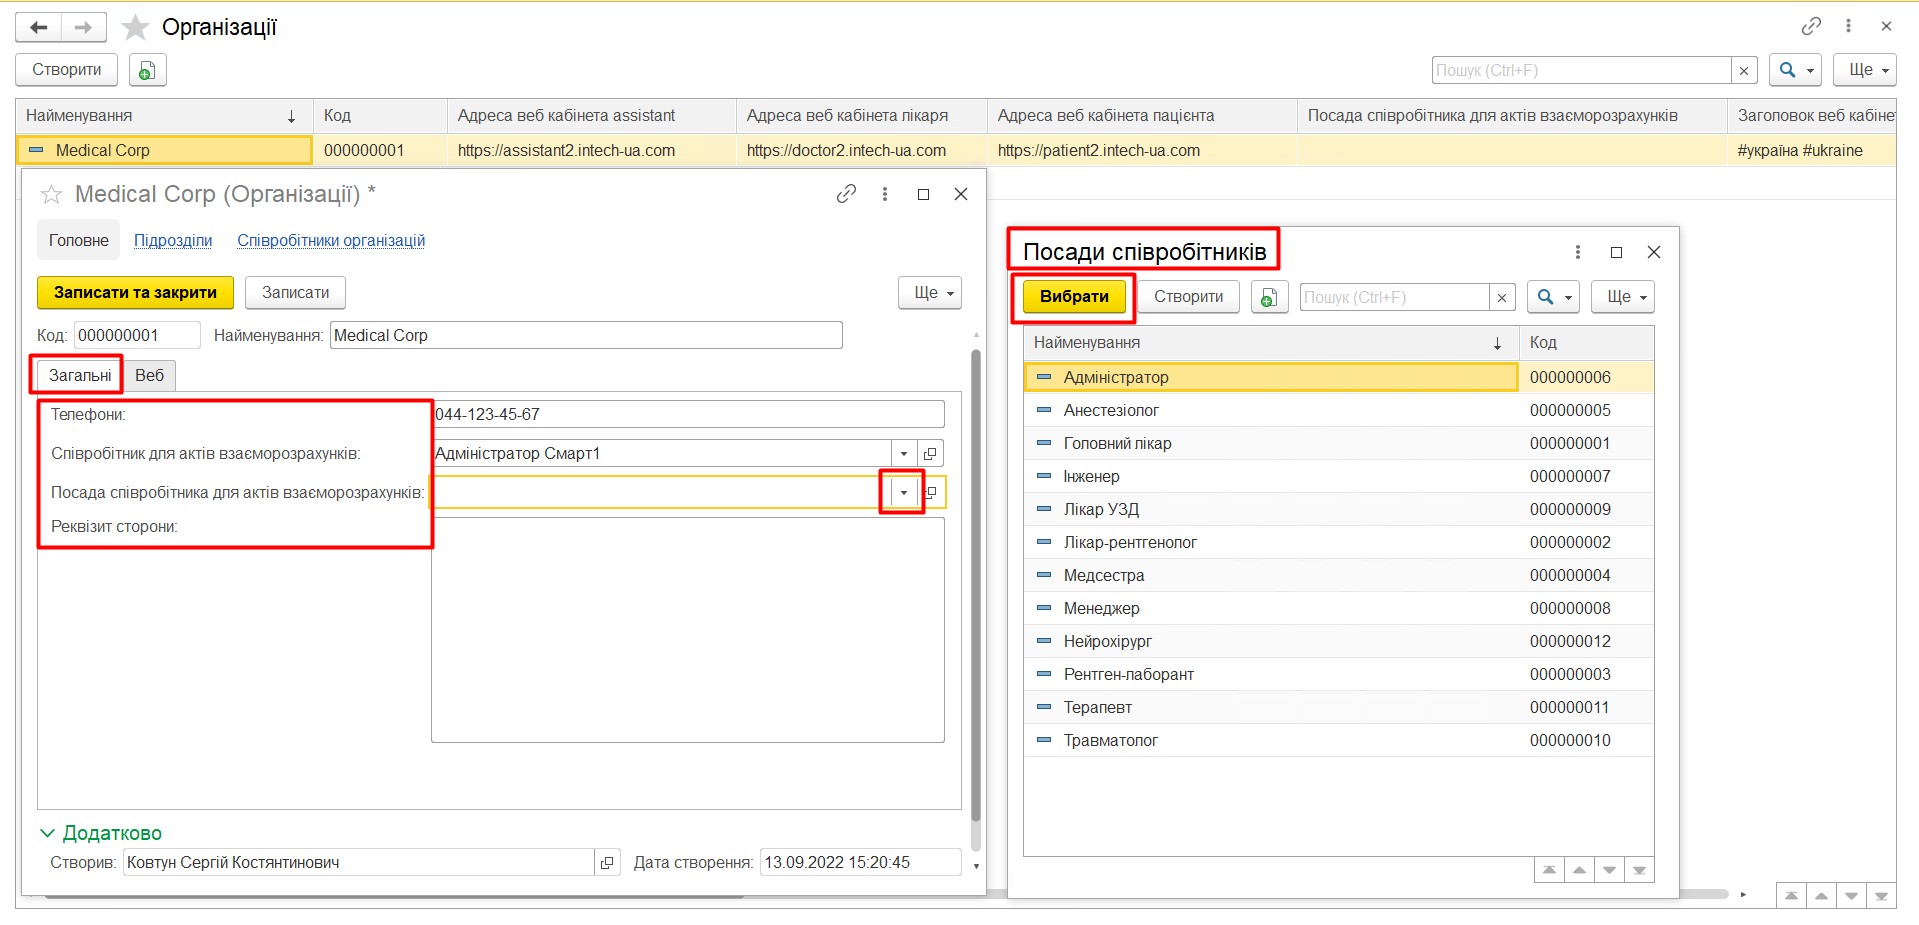Screen dimensions: 1919x925
Task: Open search options dropdown in main toolbar
Action: [1795, 70]
